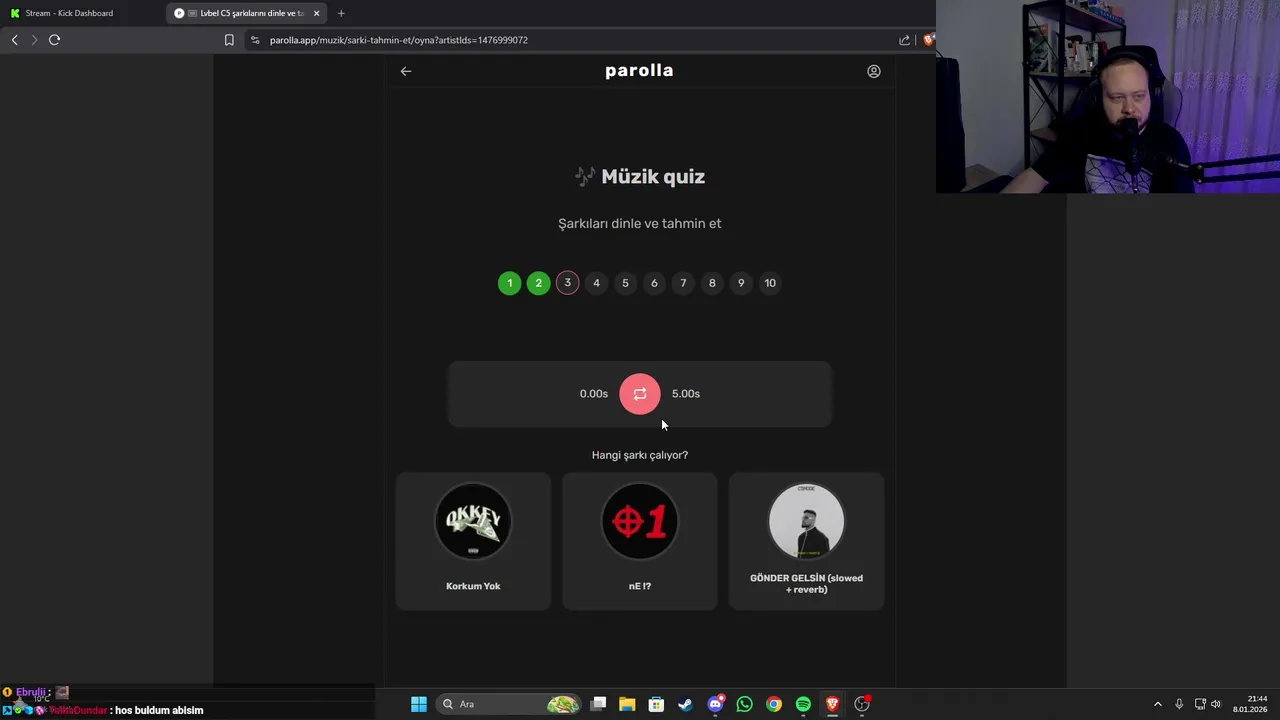The width and height of the screenshot is (1280, 720).
Task: Click the taskbar Ara search box
Action: (x=510, y=704)
